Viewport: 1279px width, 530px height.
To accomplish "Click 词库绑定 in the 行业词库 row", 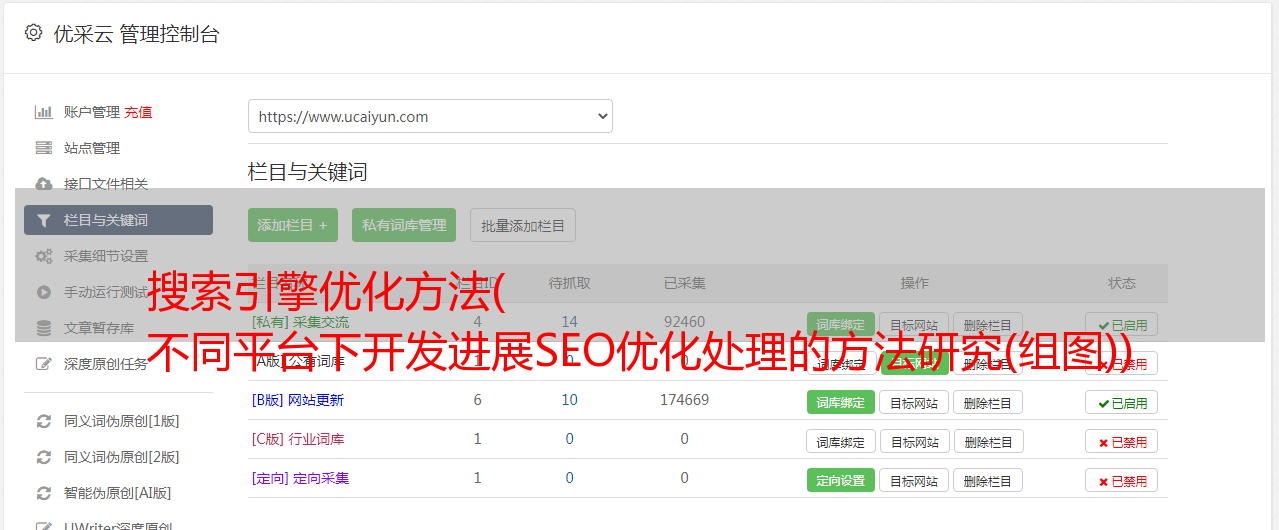I will [x=841, y=441].
